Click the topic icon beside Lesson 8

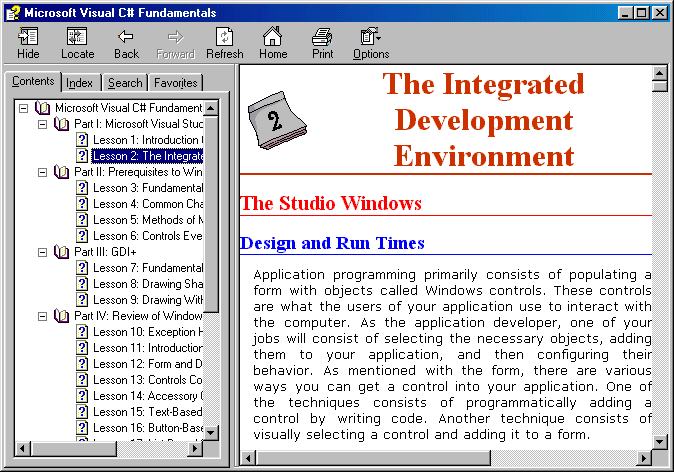coord(82,284)
